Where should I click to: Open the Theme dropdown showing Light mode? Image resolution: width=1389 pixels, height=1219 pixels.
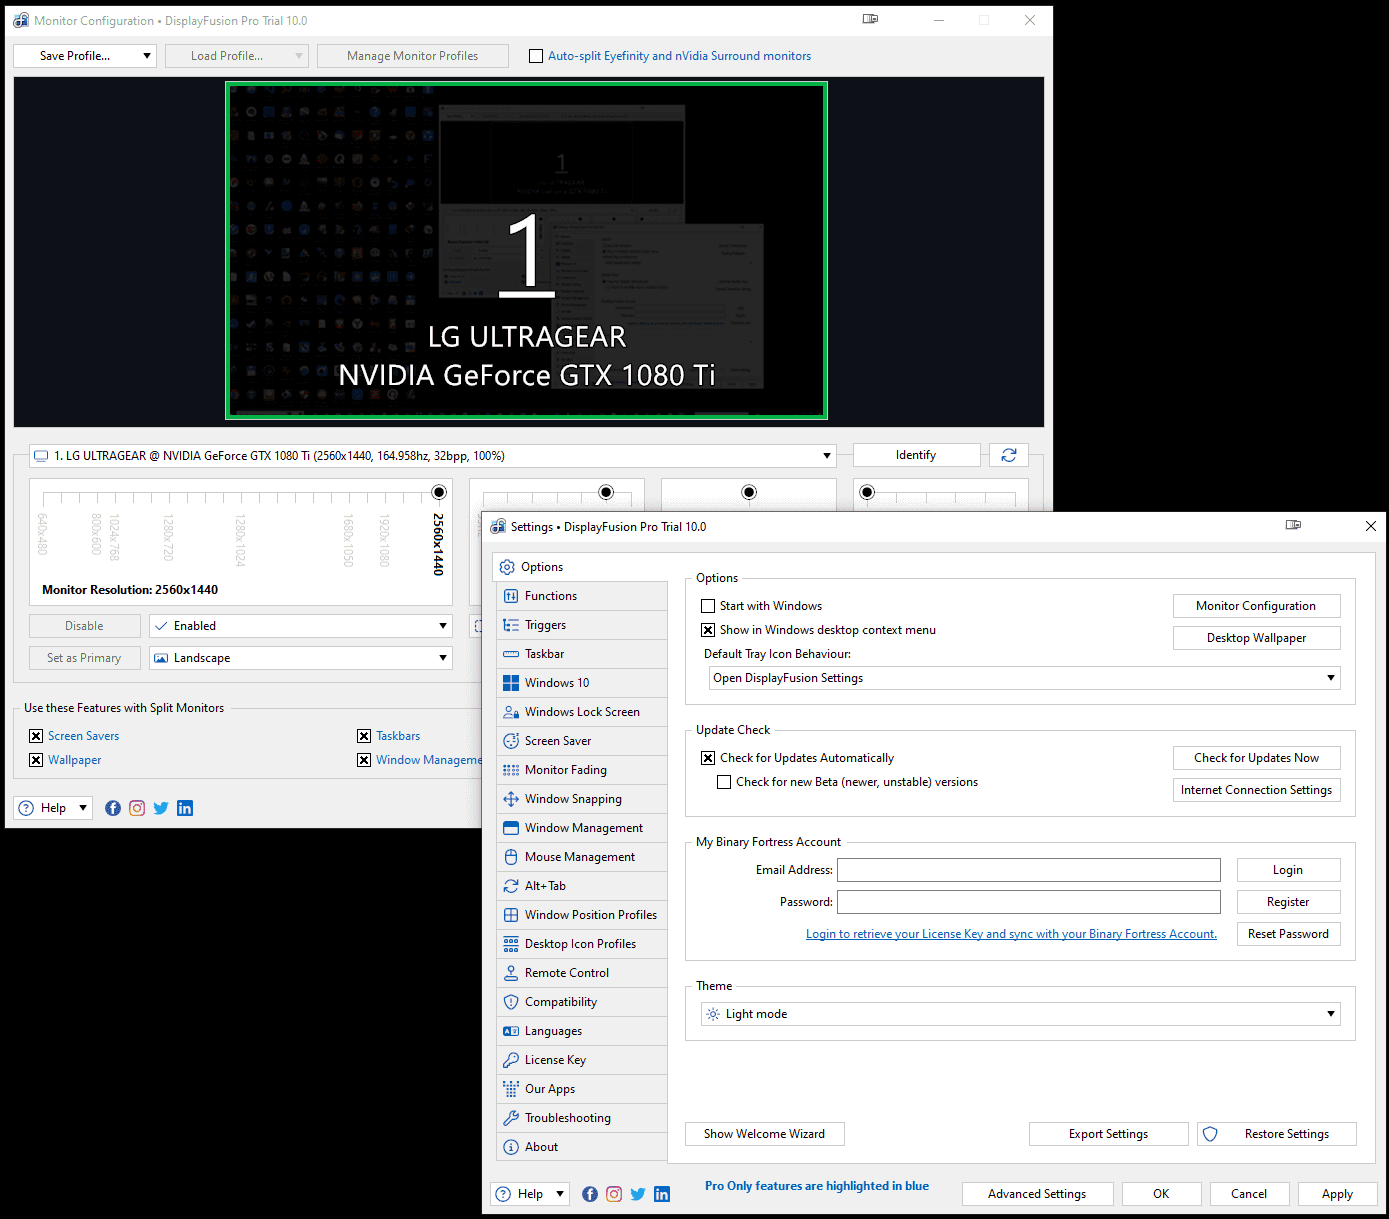(1020, 1014)
